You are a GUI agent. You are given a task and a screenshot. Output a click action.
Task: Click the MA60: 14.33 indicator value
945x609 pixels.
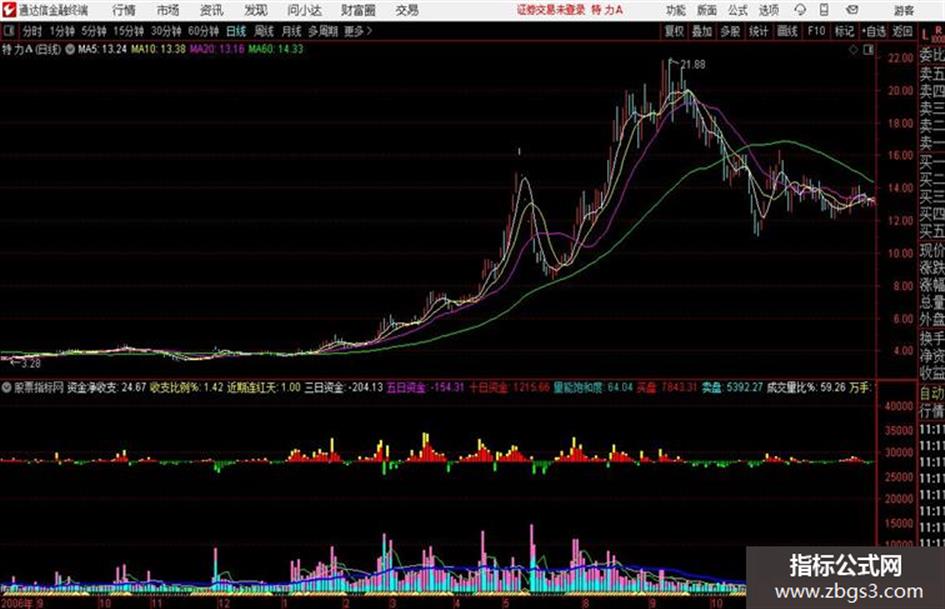click(x=275, y=49)
